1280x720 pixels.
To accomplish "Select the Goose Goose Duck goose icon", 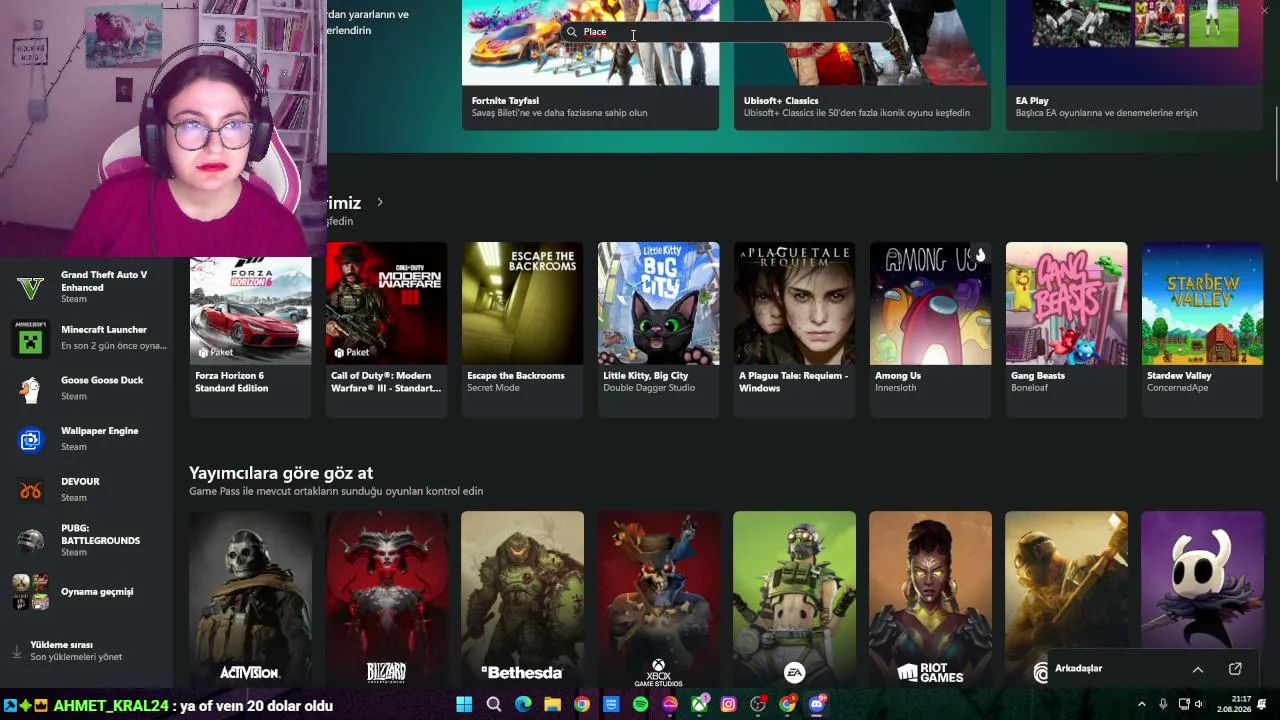I will (30, 389).
